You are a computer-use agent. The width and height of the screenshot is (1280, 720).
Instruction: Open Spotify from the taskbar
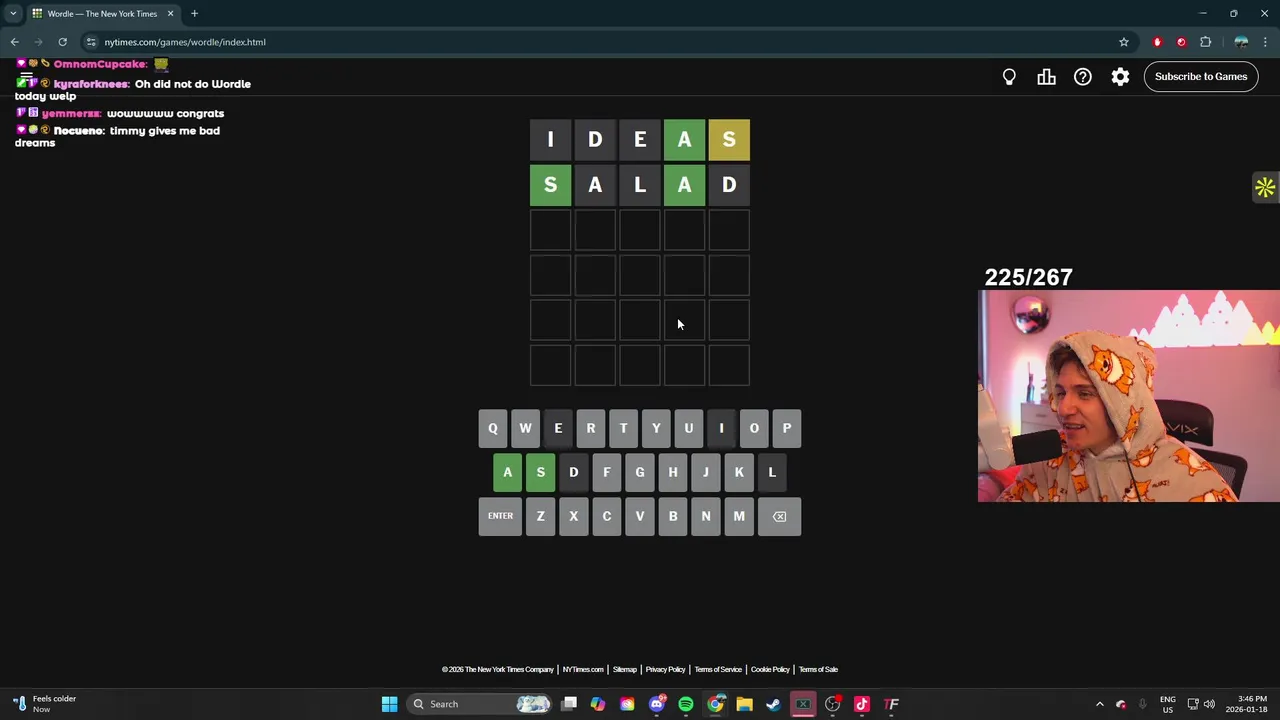point(686,704)
